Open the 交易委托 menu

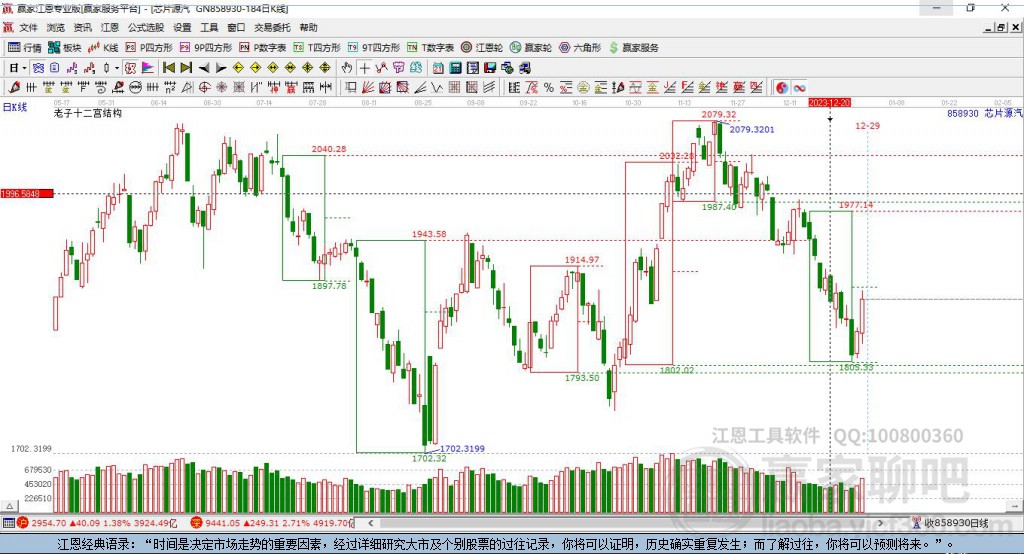[272, 27]
